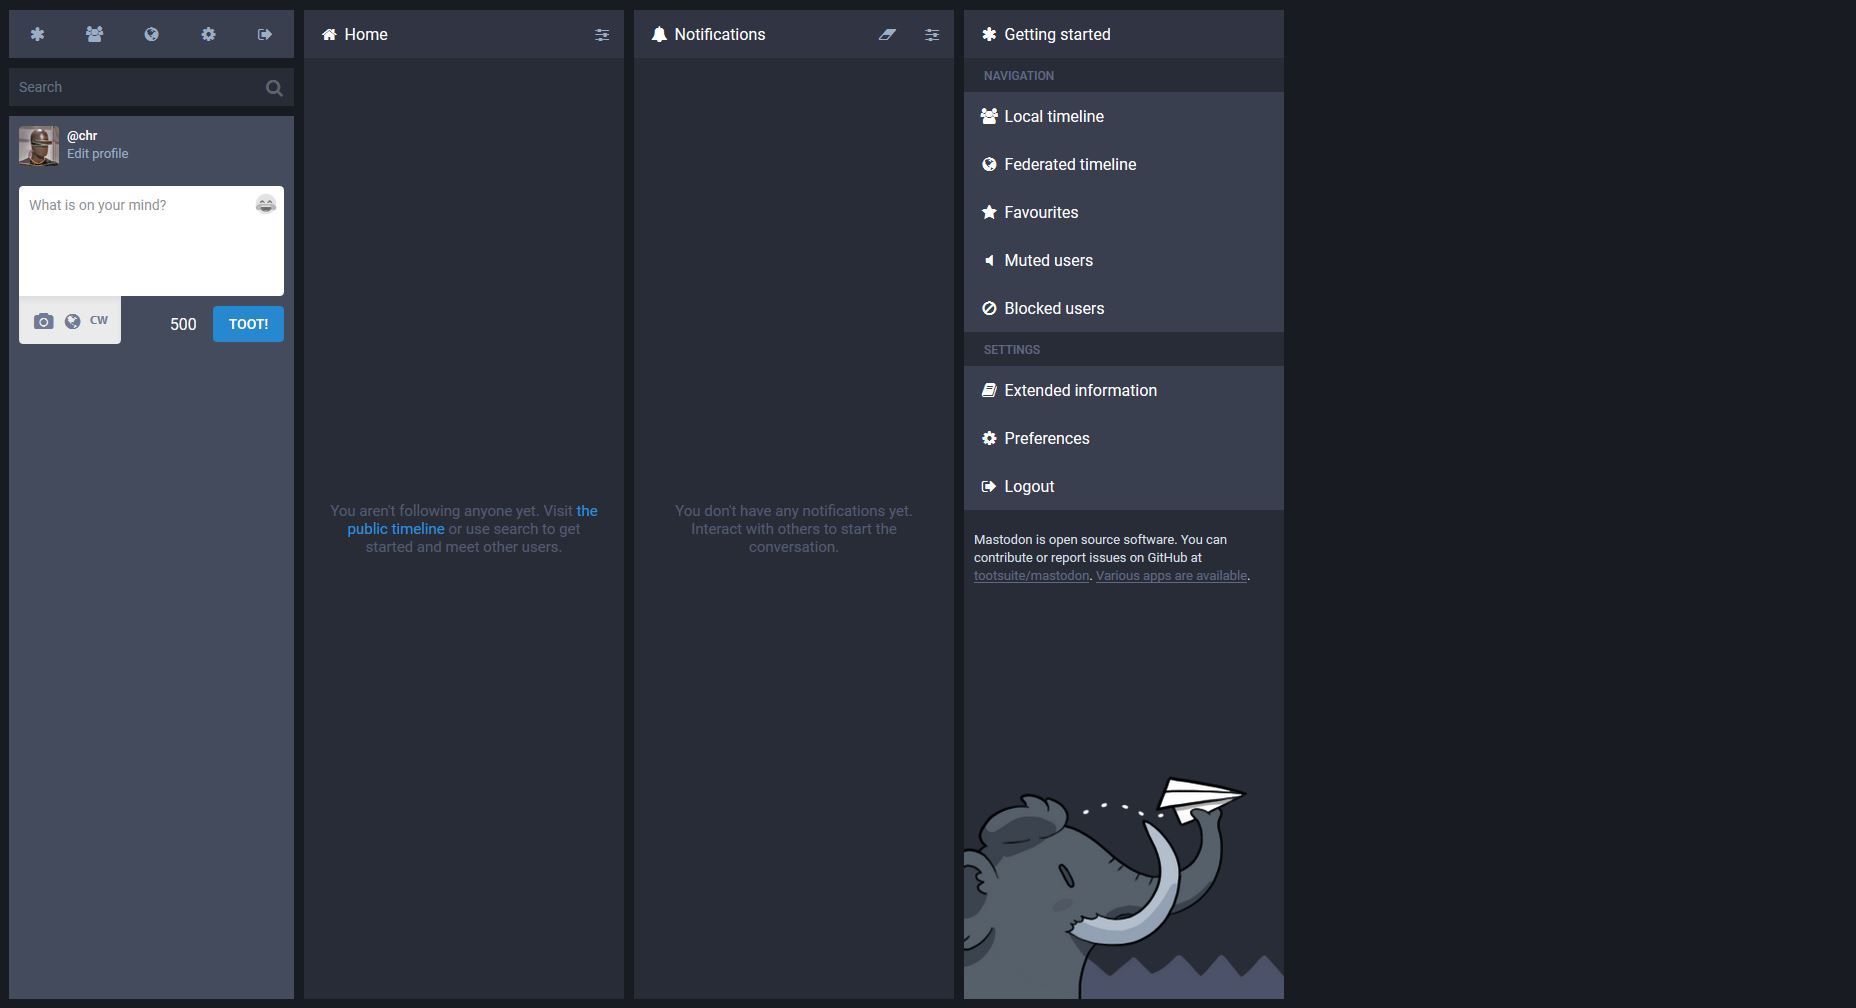Open Favourites in navigation
Screen dimensions: 1856x1008
tap(1124, 212)
